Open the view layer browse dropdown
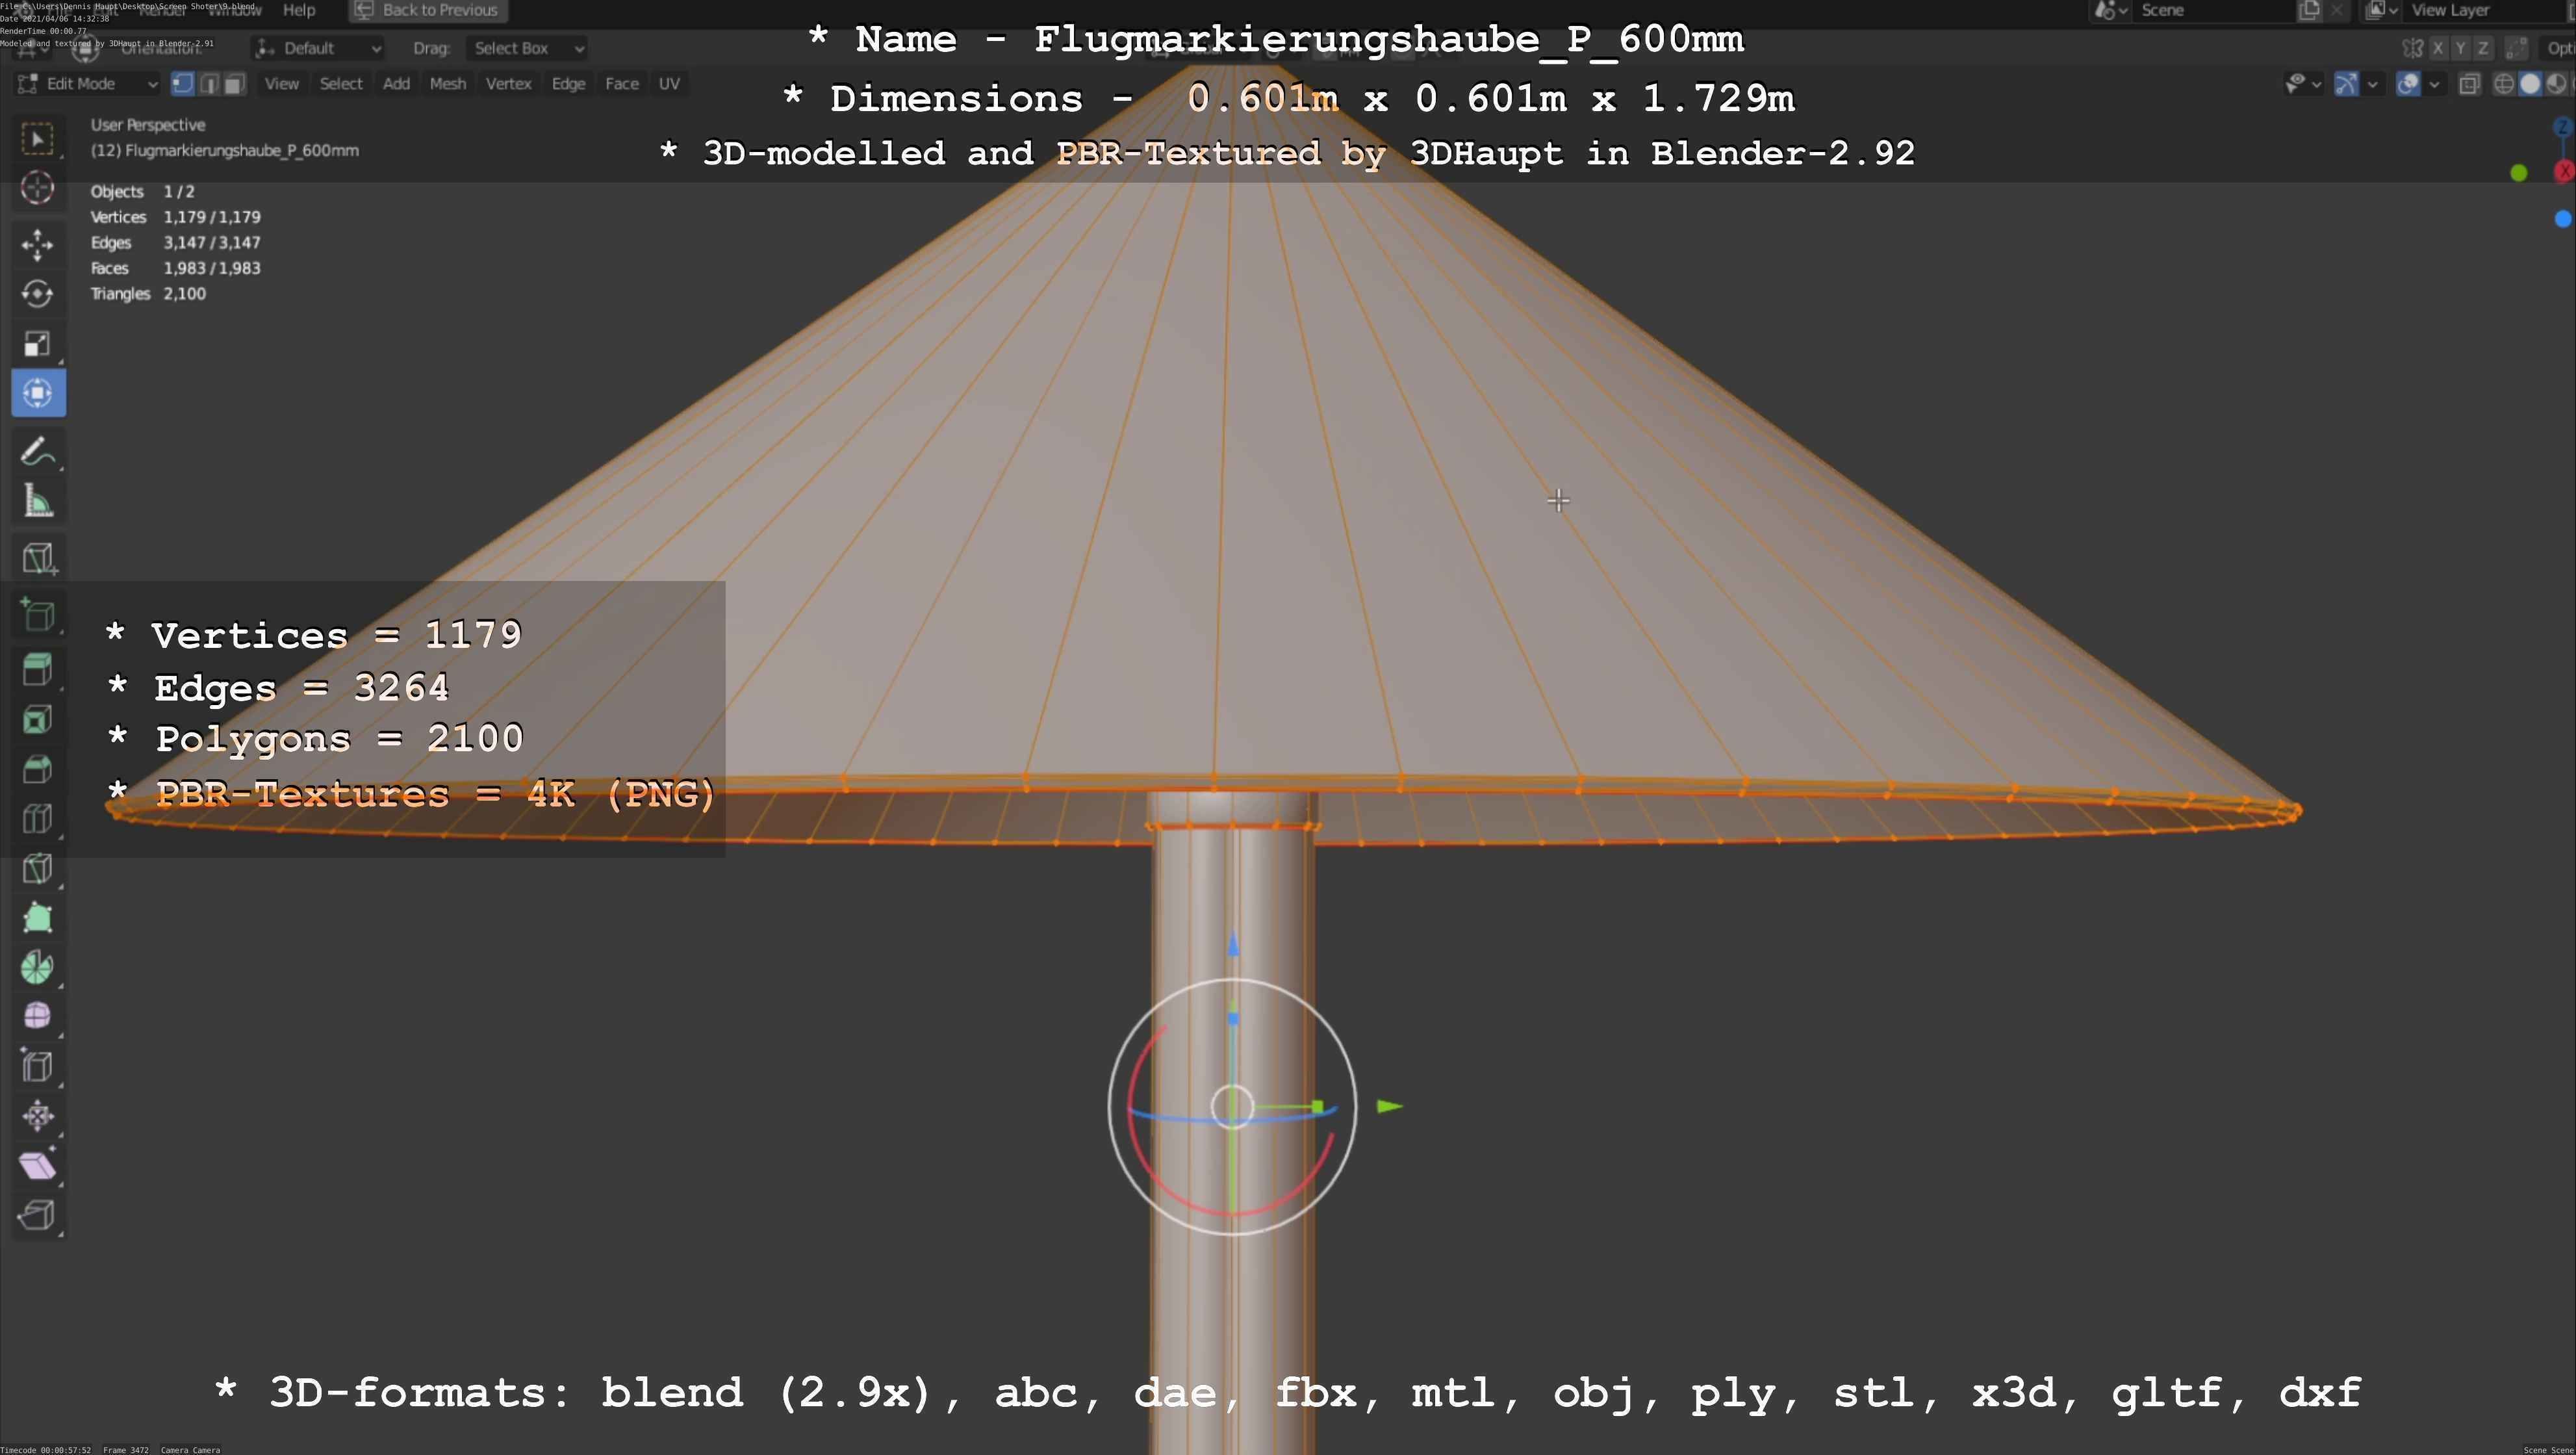 coord(2382,10)
